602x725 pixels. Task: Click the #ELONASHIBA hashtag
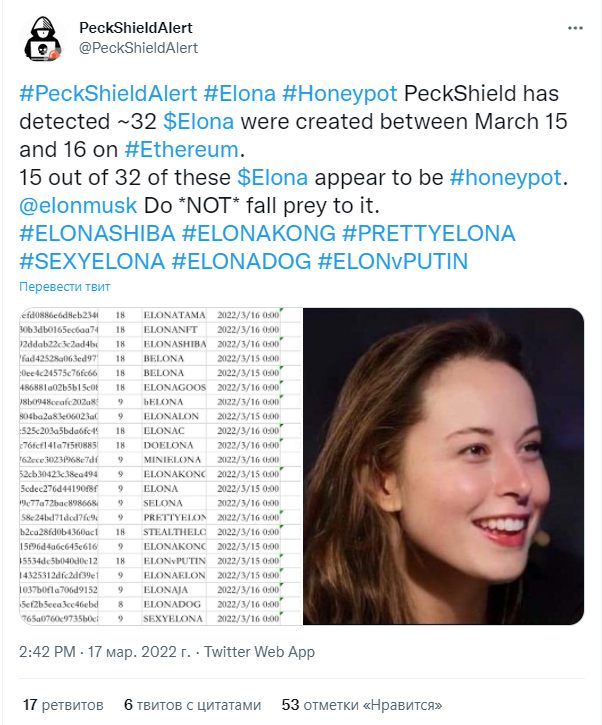[x=97, y=233]
